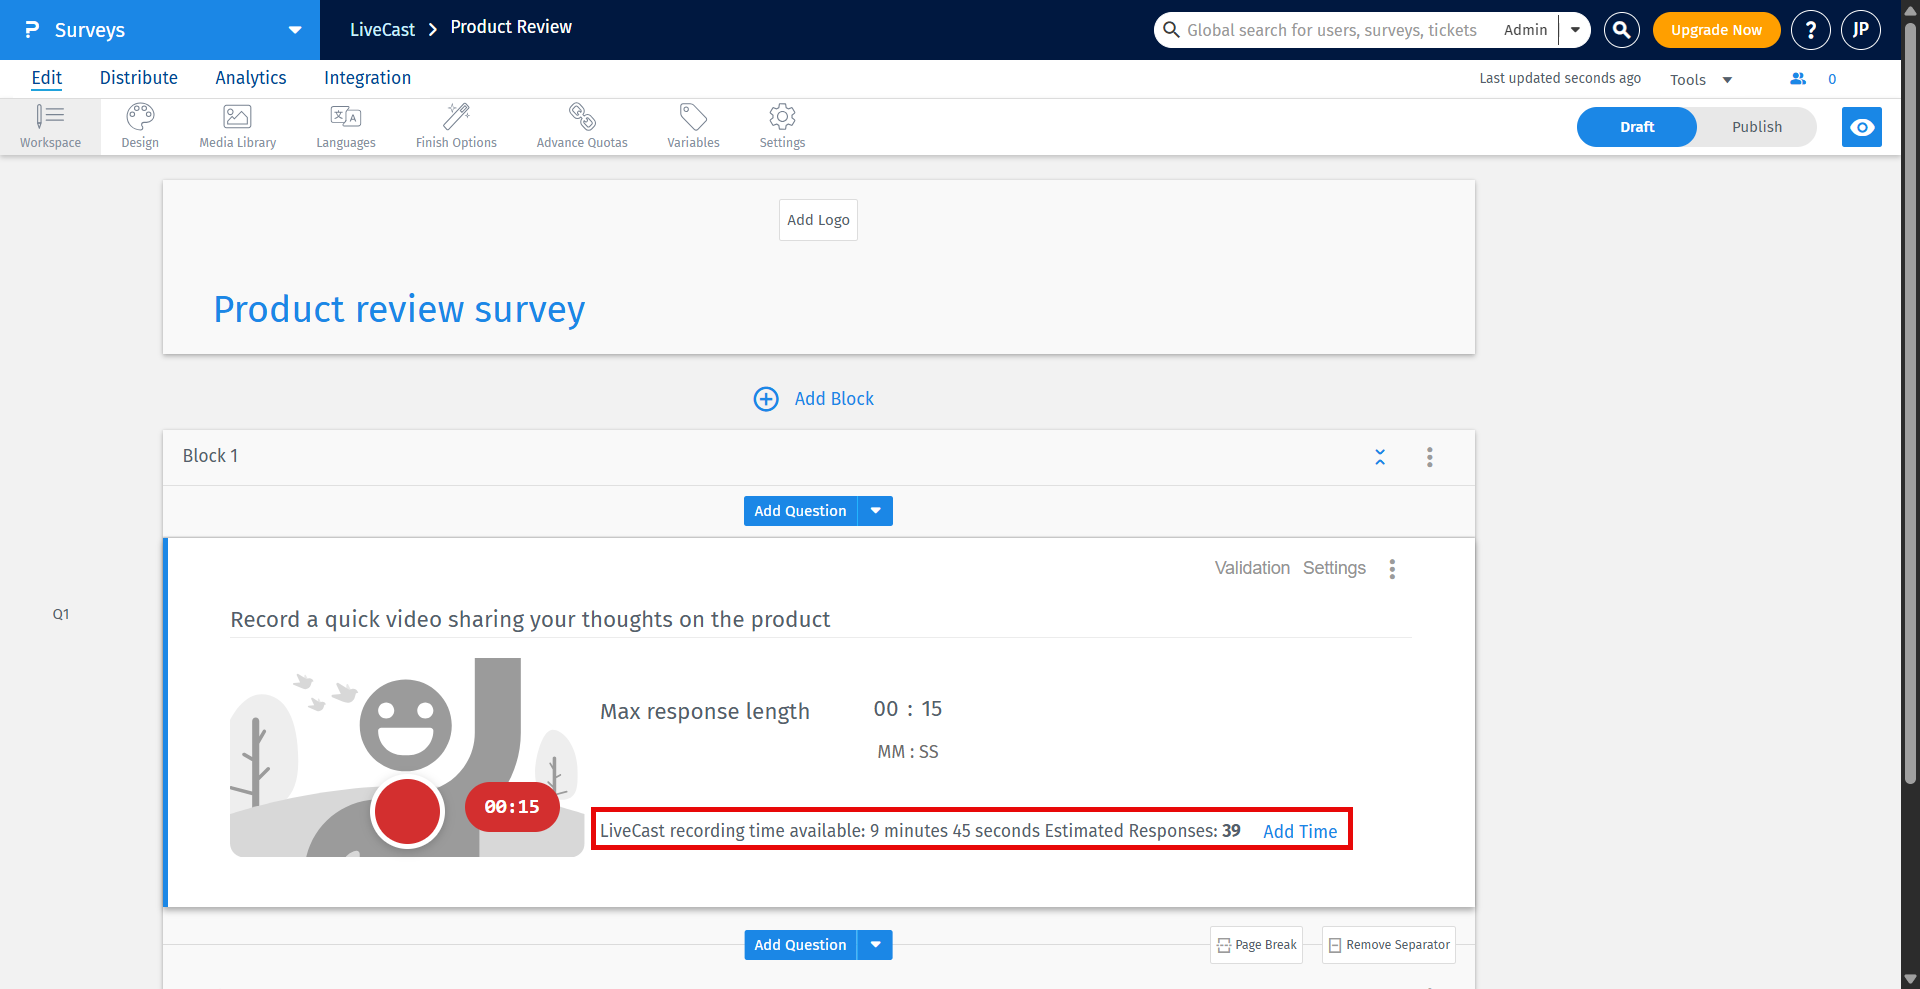Open the Languages settings
This screenshot has height=989, width=1920.
(345, 125)
